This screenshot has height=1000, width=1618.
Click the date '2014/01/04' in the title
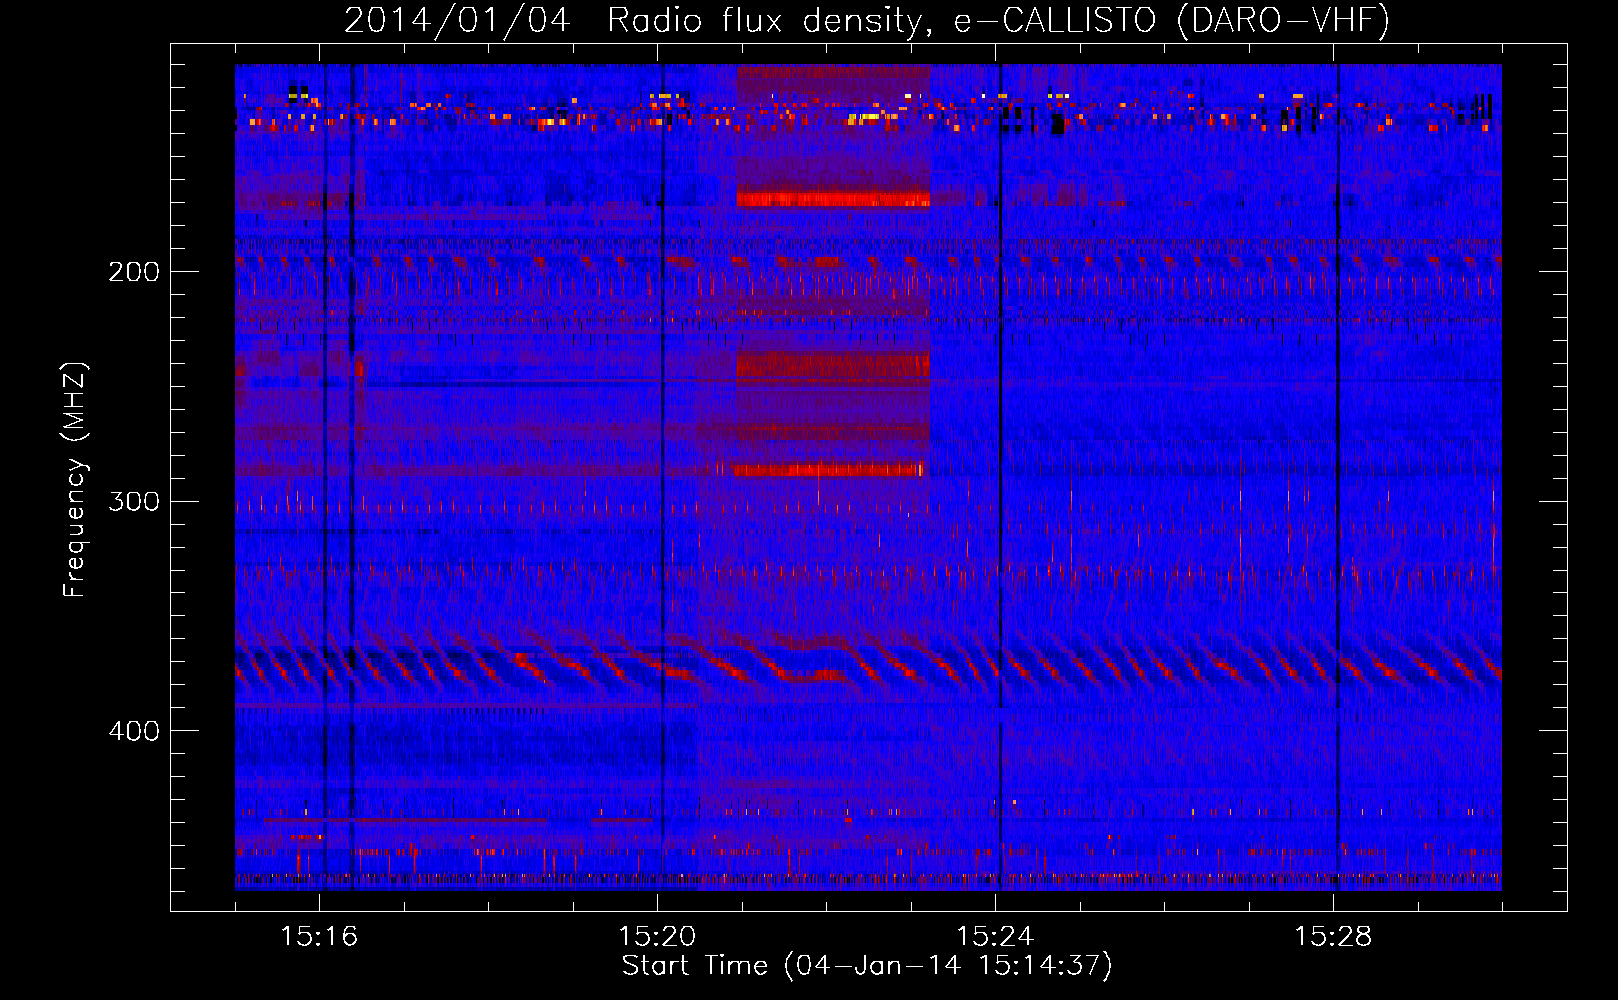457,21
